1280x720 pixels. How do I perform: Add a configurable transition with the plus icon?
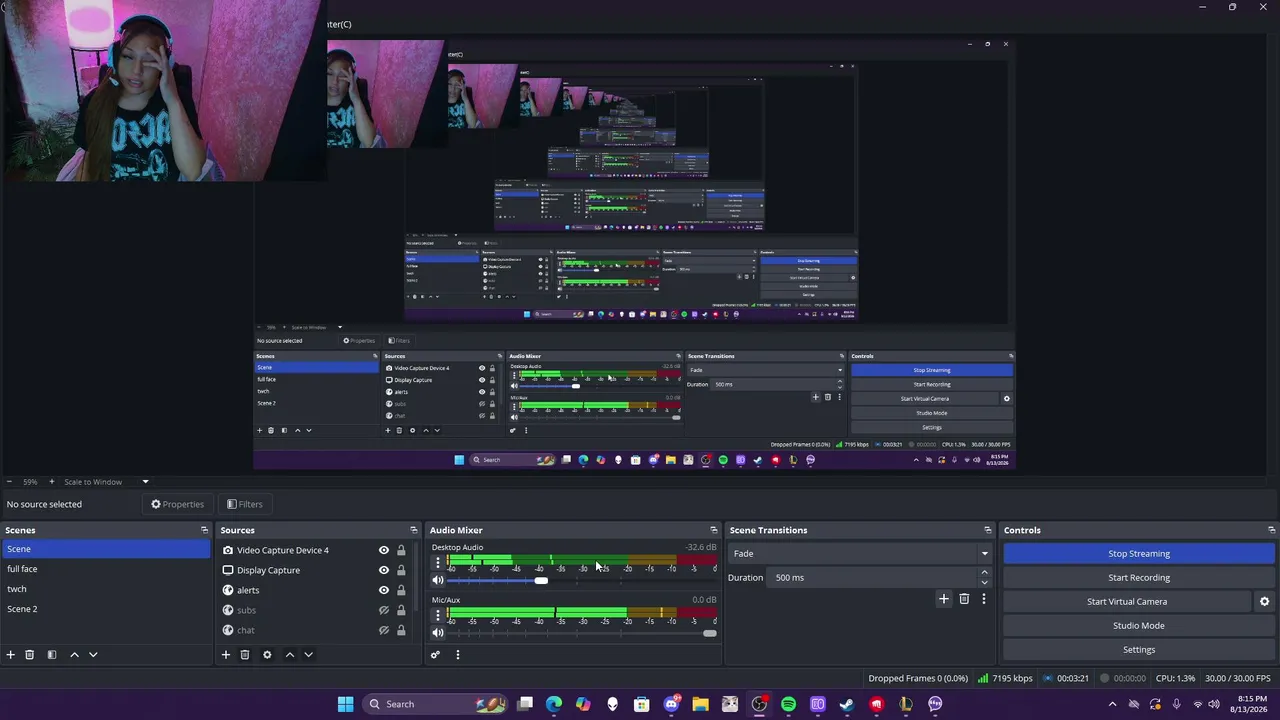943,599
